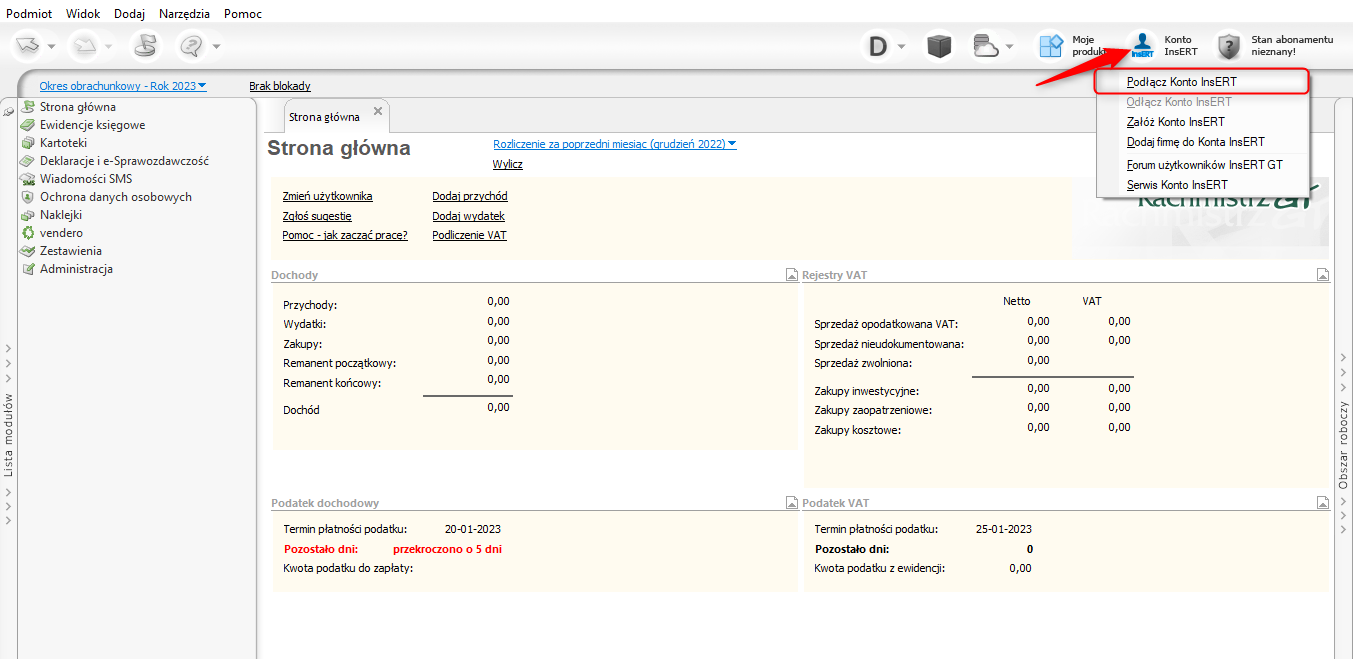Open the Podmiot menu

click(x=29, y=14)
